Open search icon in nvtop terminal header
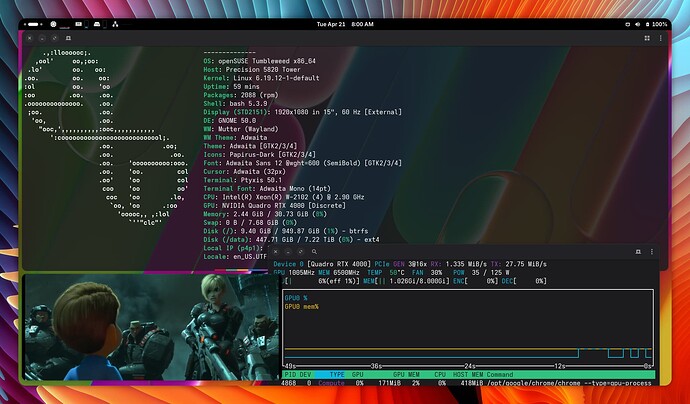This screenshot has width=690, height=404. click(314, 252)
